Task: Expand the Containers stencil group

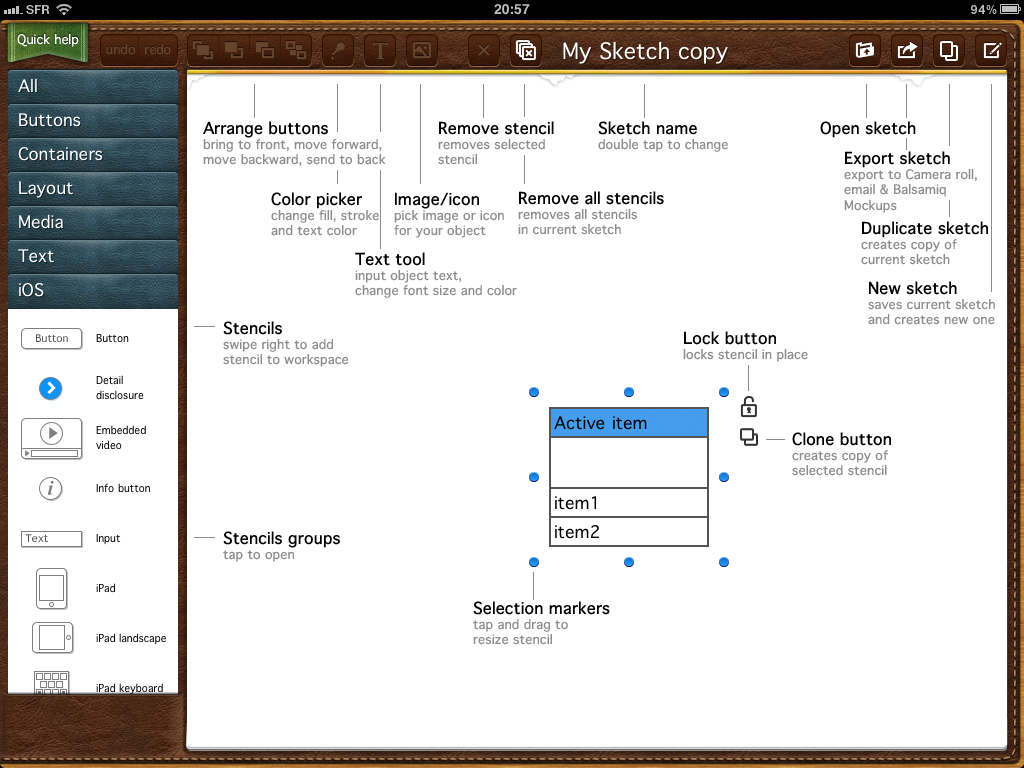Action: click(92, 154)
